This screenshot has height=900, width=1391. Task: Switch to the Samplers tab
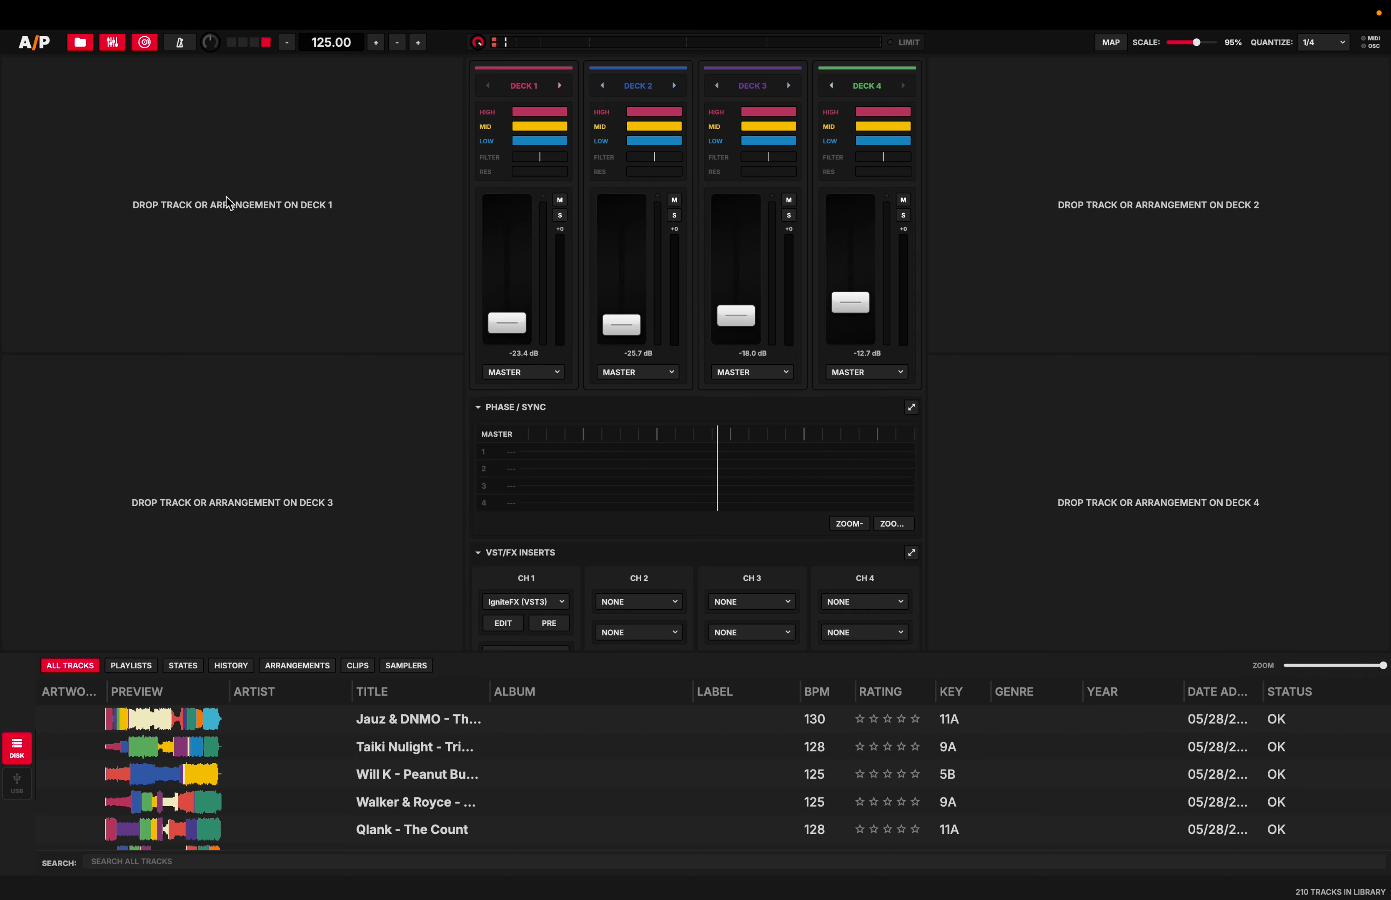point(406,665)
